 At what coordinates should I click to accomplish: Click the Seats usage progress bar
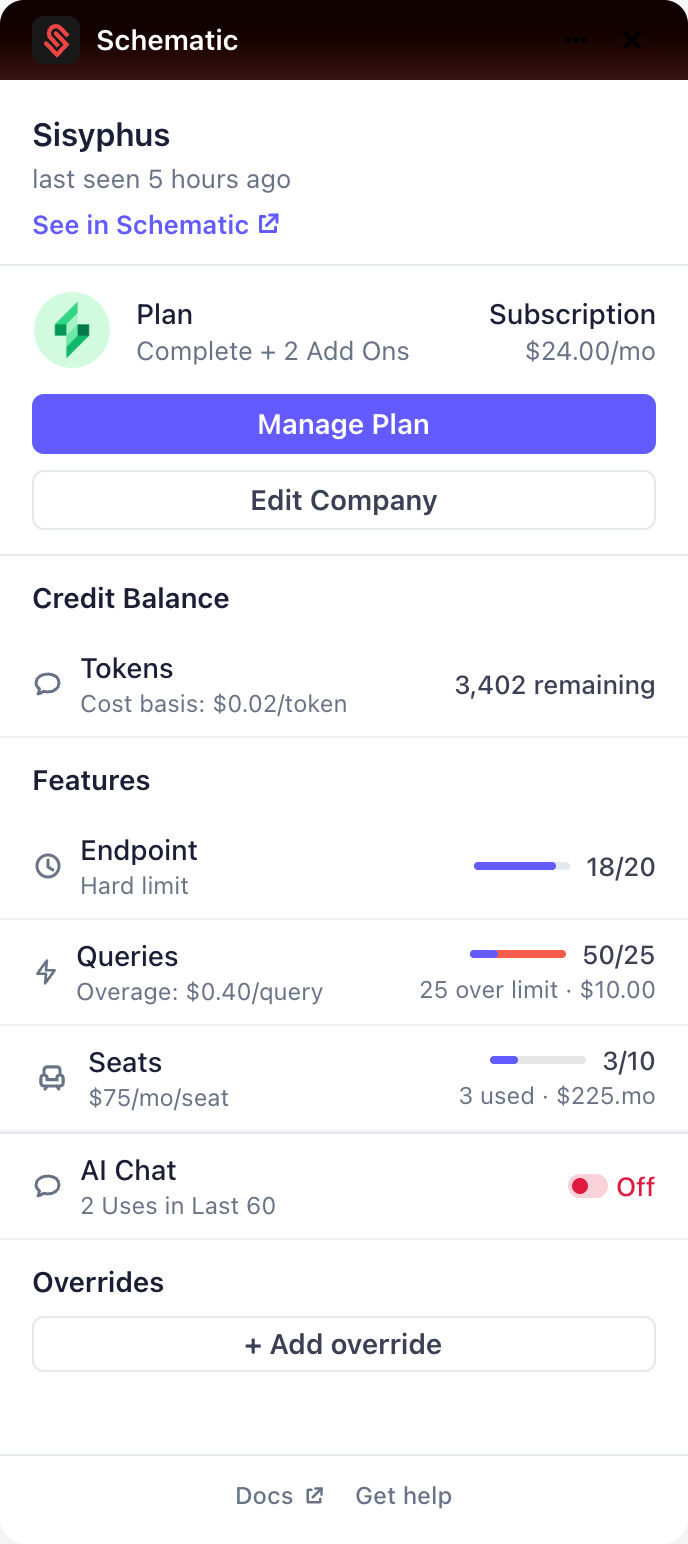(537, 1060)
